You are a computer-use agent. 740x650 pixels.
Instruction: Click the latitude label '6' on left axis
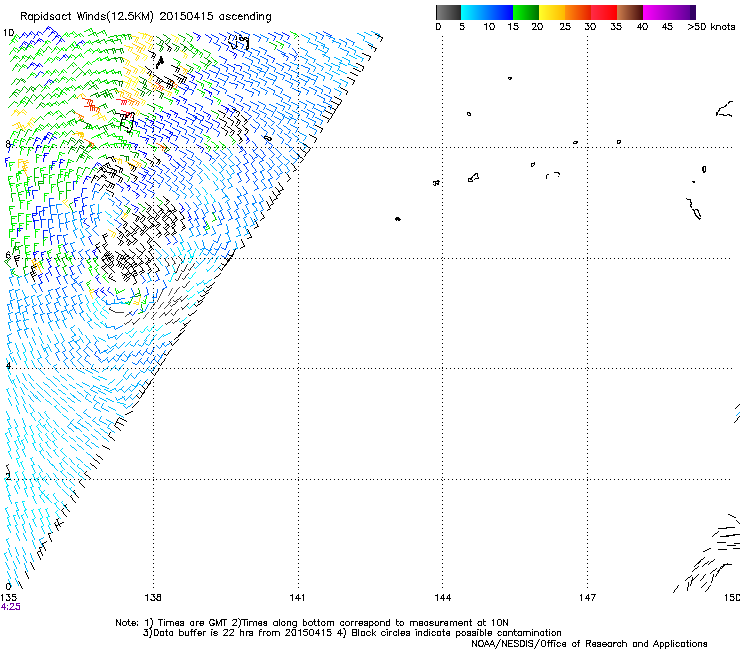tap(8, 255)
